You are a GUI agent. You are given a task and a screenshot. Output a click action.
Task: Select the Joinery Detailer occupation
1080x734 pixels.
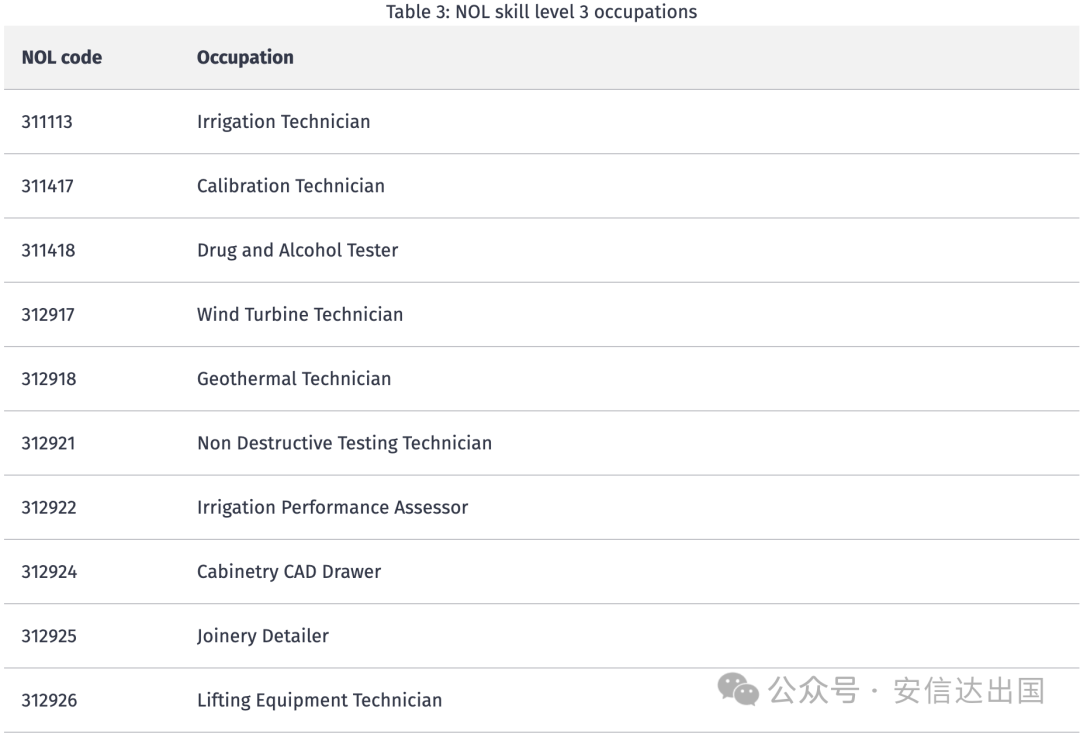click(263, 636)
